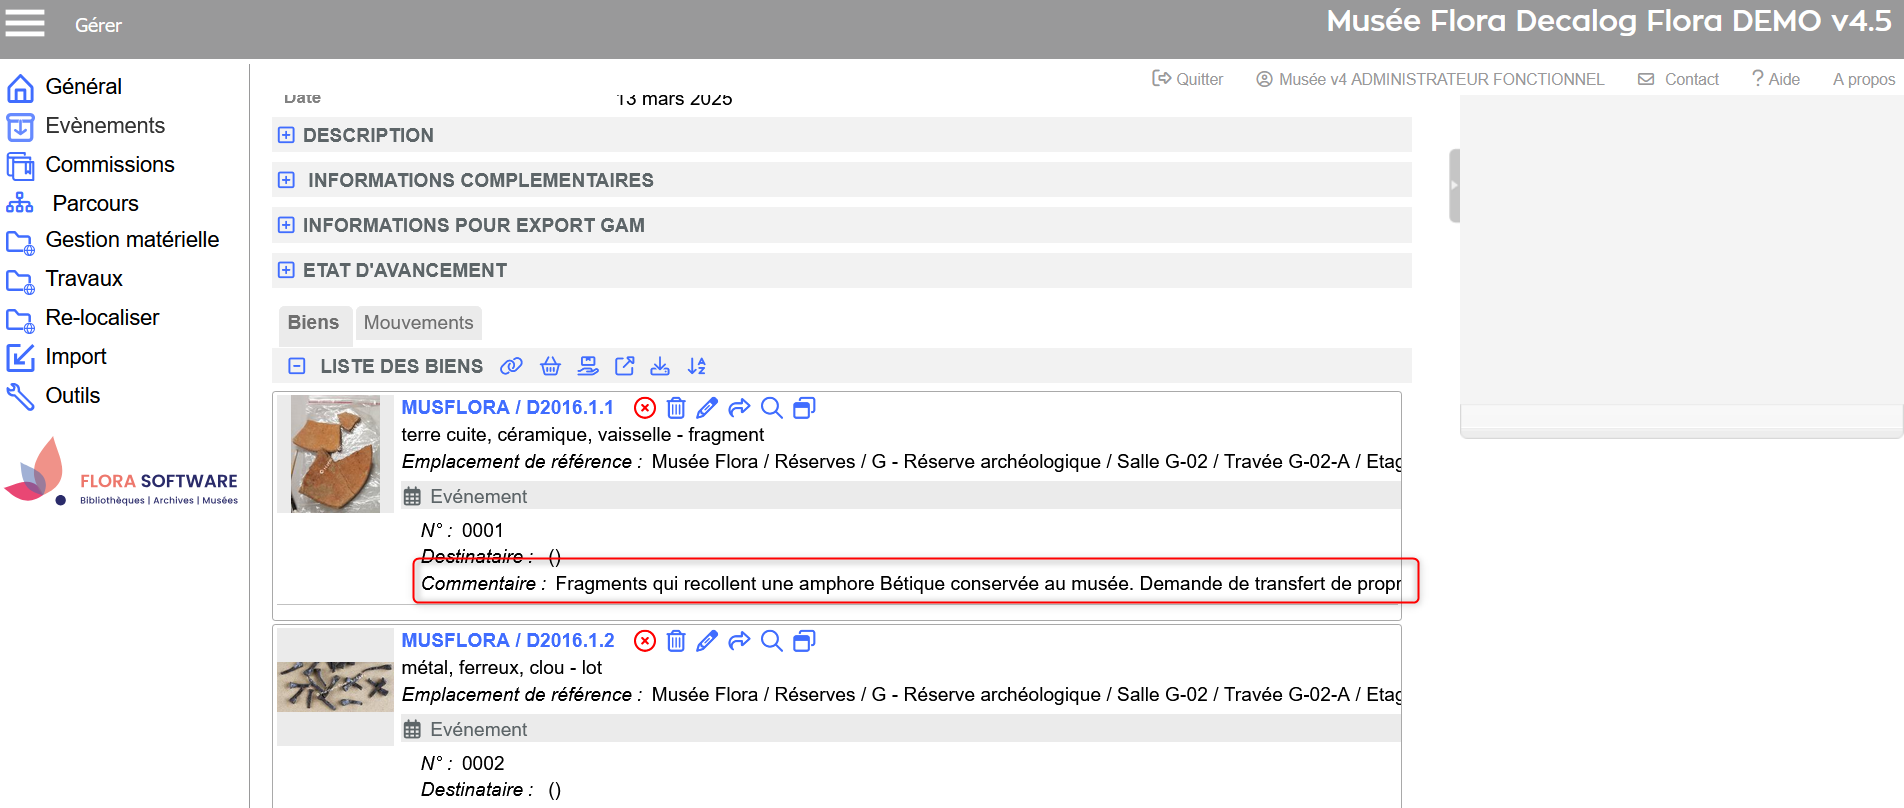Viewport: 1904px width, 808px height.
Task: Click the download icon in LISTE DES BIENS
Action: tap(660, 366)
